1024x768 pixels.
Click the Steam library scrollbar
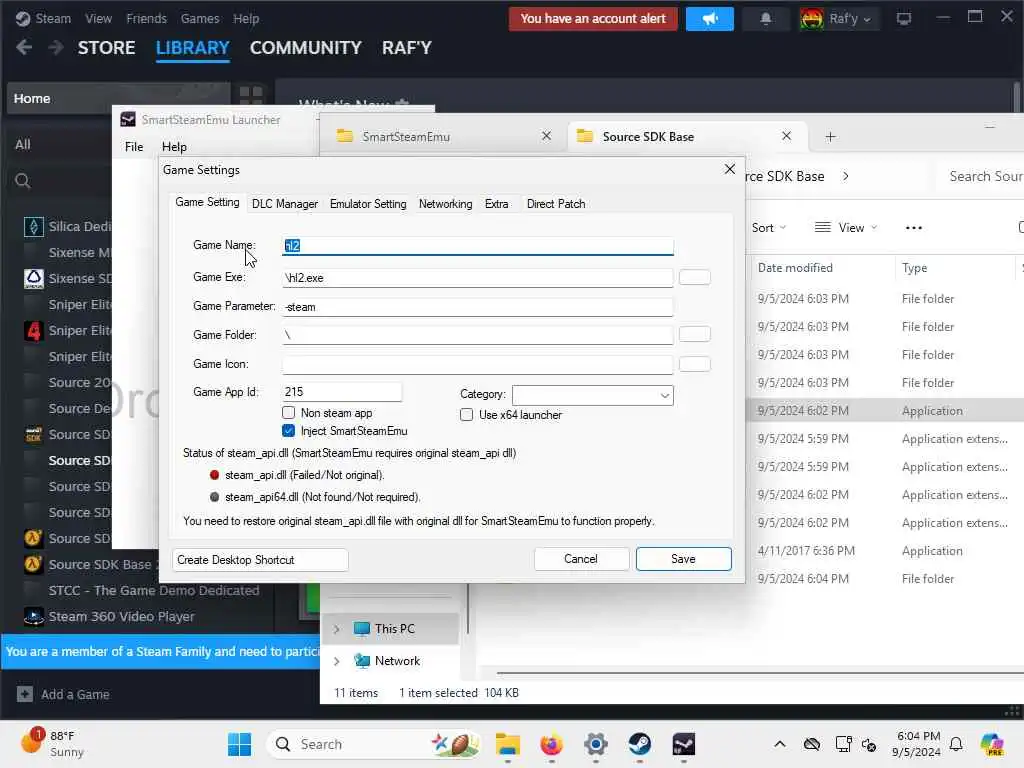tap(1017, 97)
